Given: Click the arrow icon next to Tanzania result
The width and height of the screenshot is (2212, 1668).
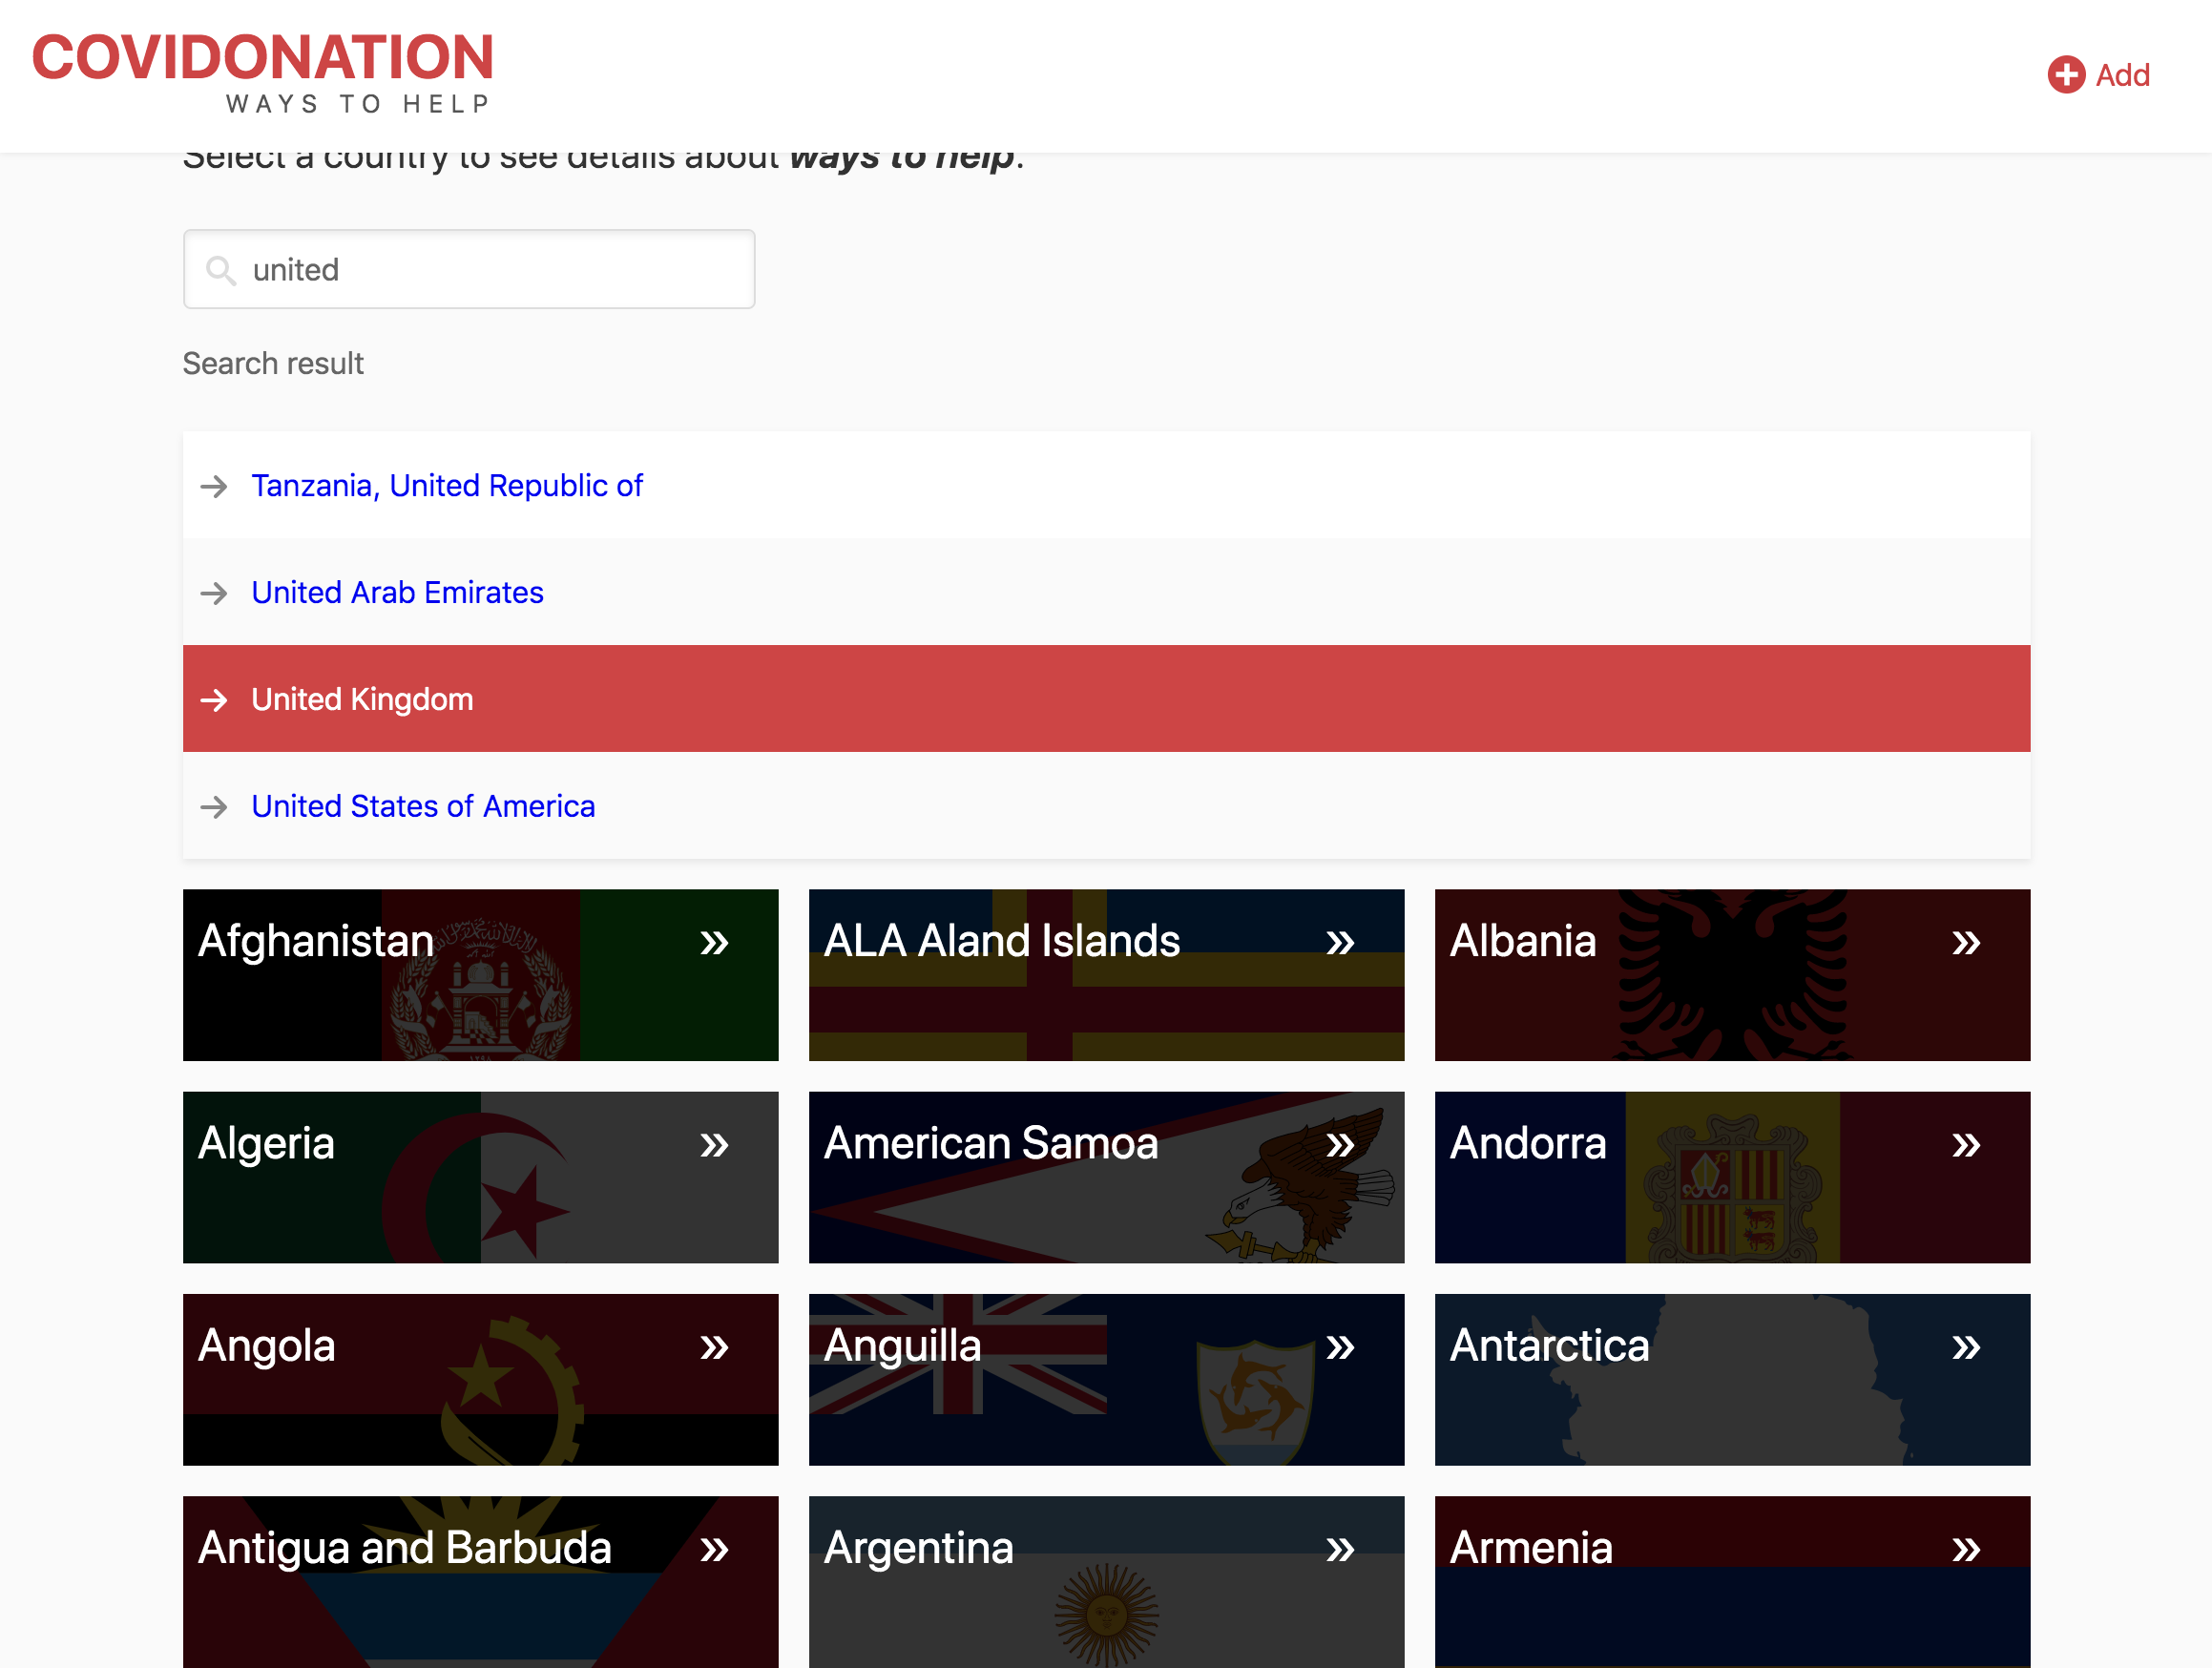Looking at the screenshot, I should click(213, 487).
